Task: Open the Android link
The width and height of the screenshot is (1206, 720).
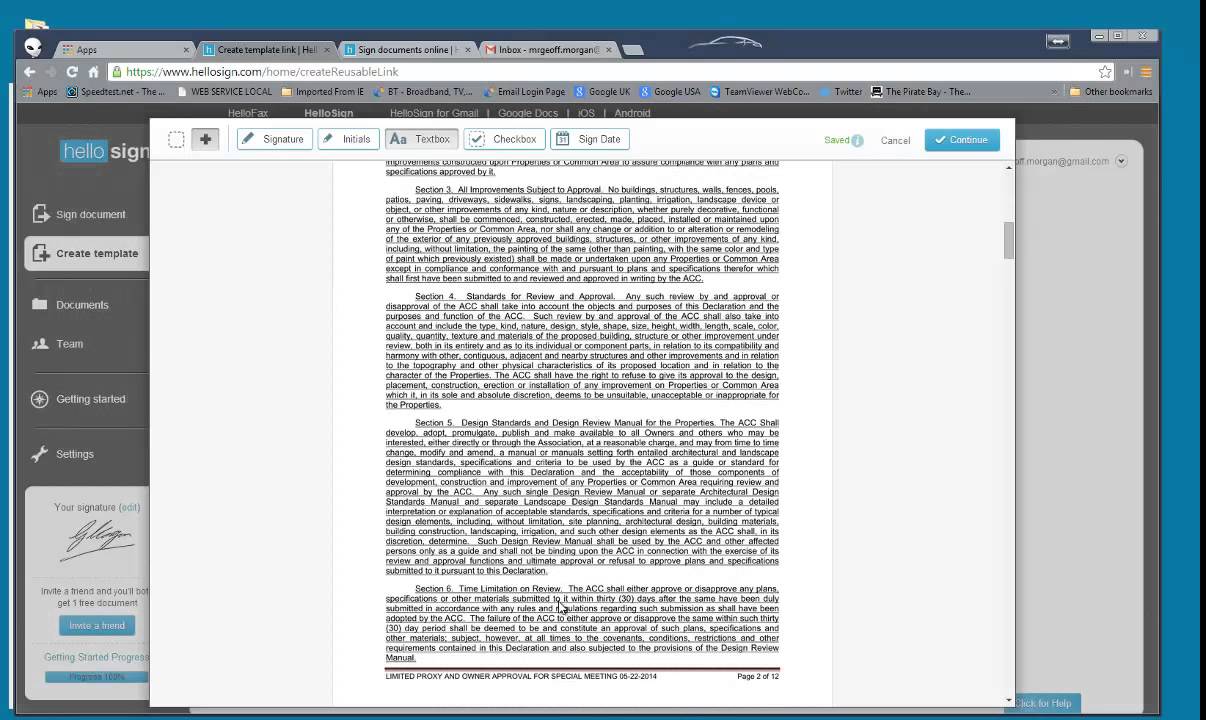Action: point(632,114)
